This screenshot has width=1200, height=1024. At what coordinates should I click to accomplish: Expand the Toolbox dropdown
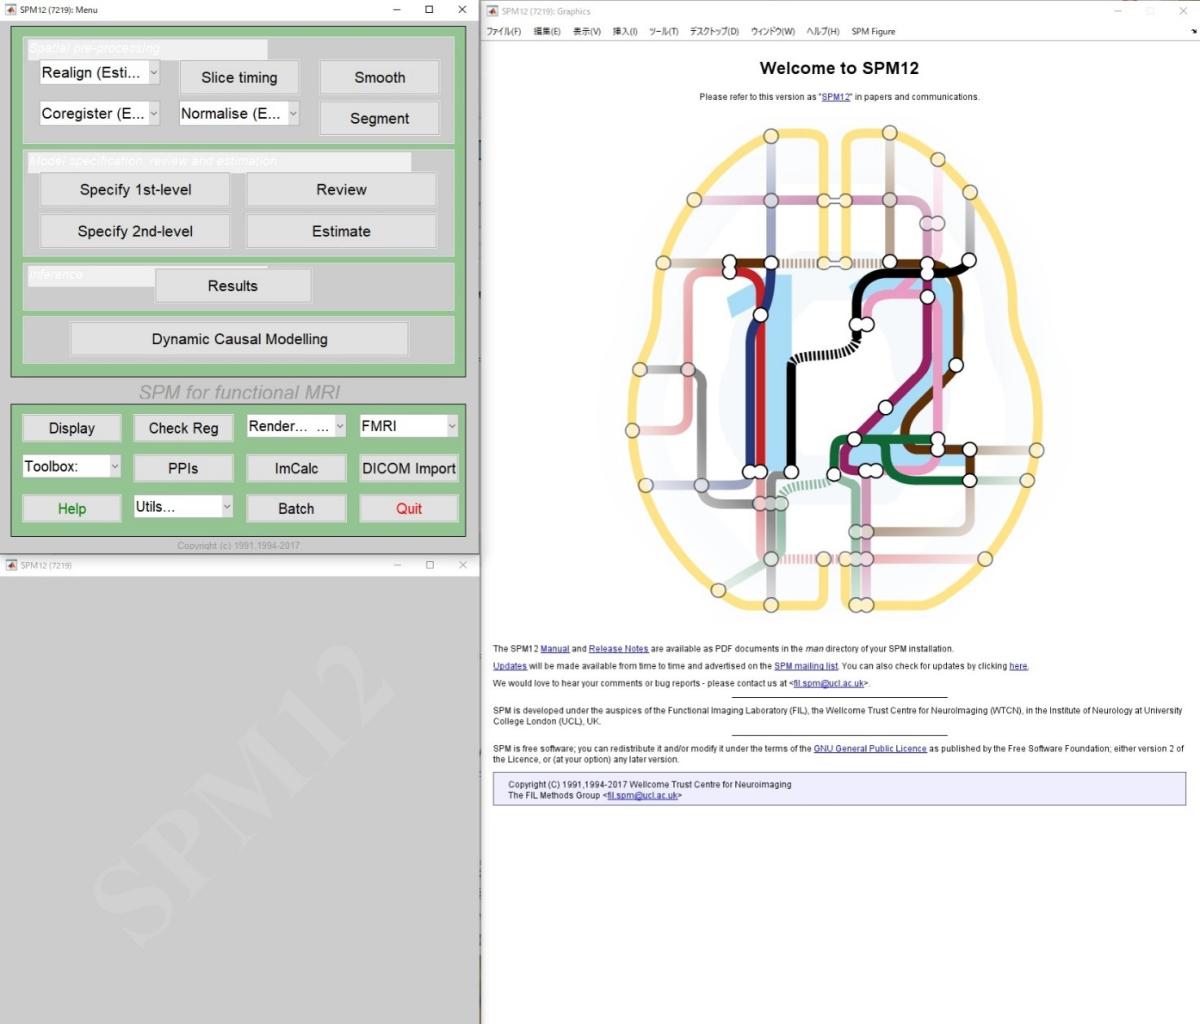click(x=71, y=467)
